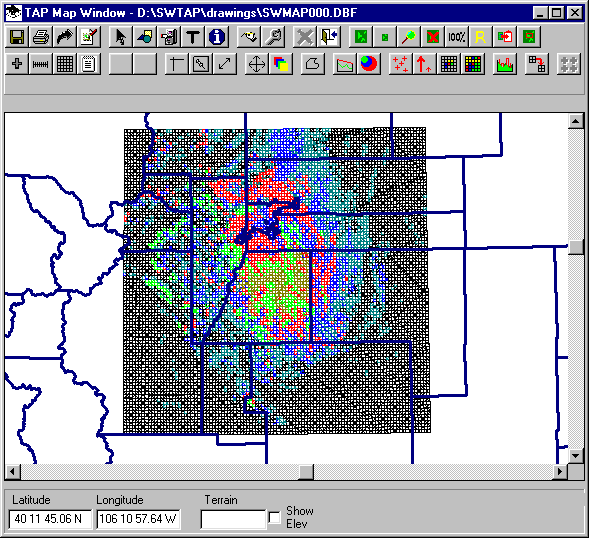Image resolution: width=589 pixels, height=538 pixels.
Task: Click the vertical scrollbar down arrow
Action: pyautogui.click(x=576, y=456)
